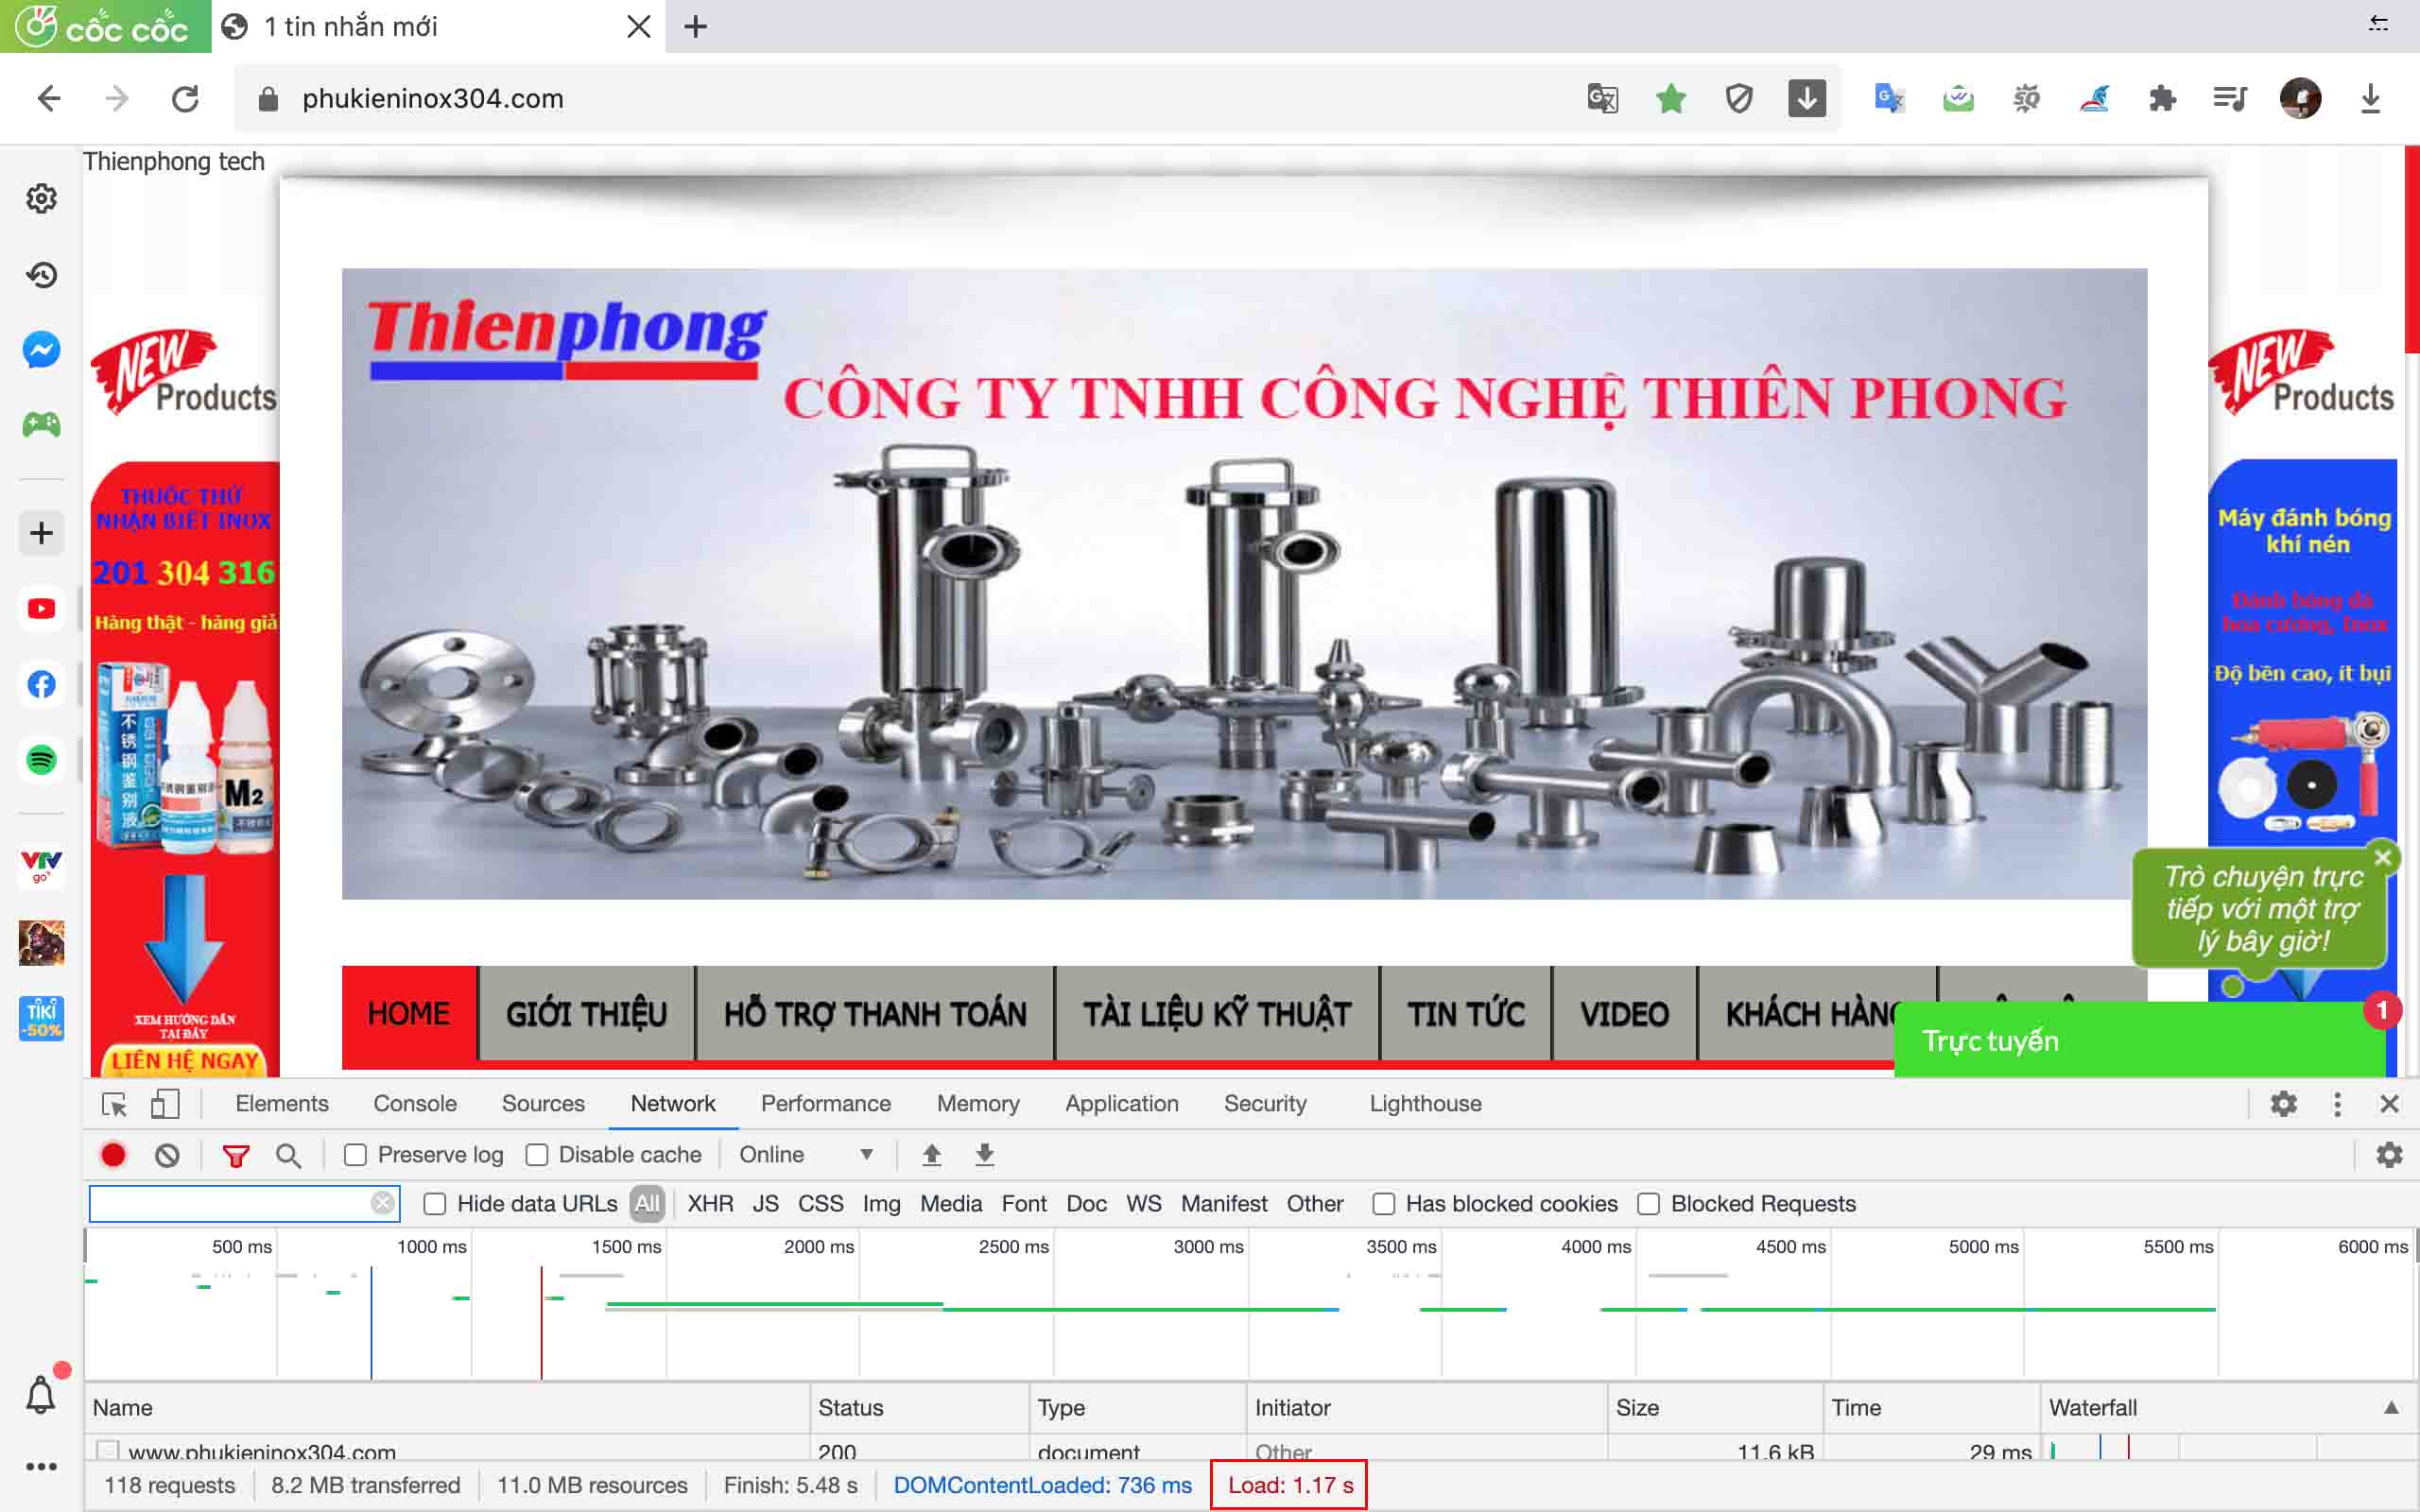Viewport: 2420px width, 1512px height.
Task: Open sidebar notifications bell
Action: [x=41, y=1394]
